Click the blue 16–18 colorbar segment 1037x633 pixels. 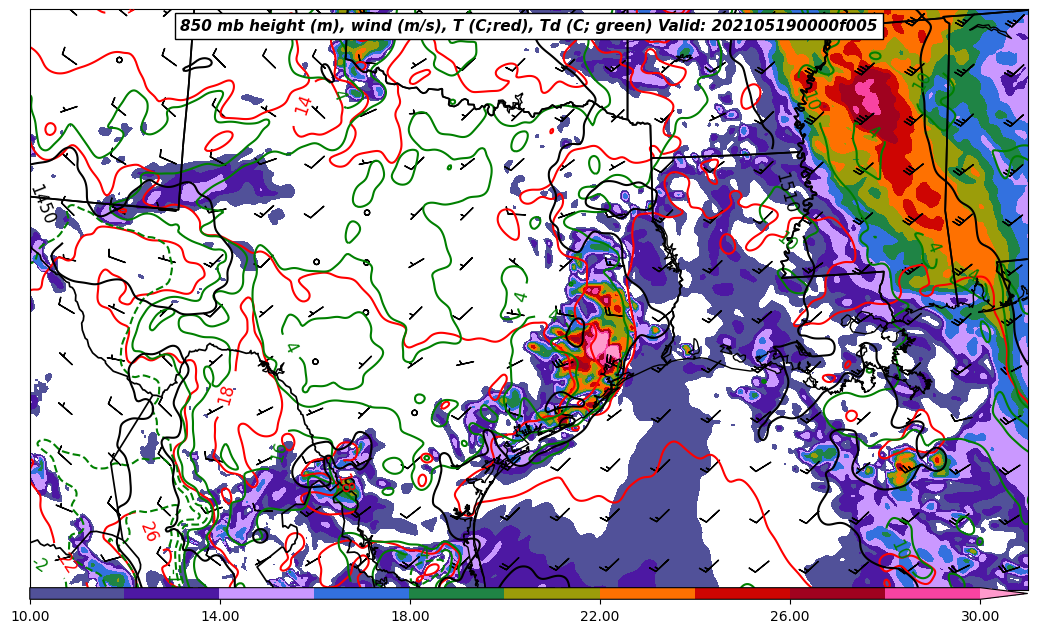coord(362,593)
